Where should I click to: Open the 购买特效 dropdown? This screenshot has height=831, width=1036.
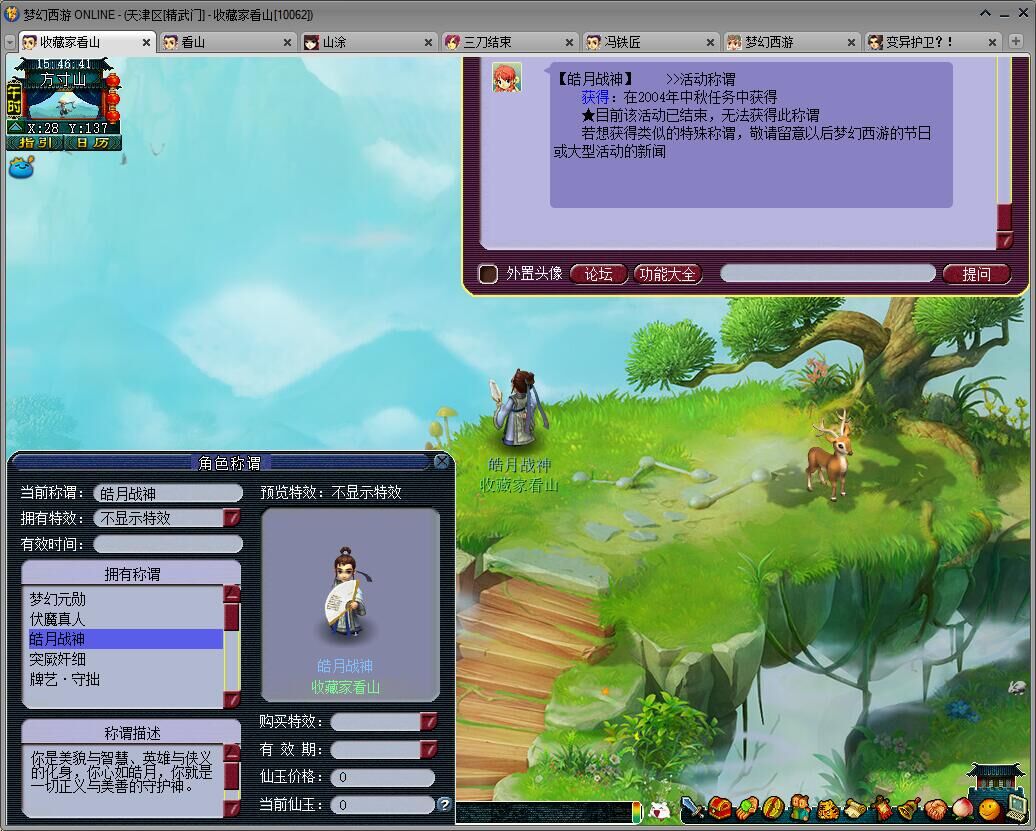tap(428, 721)
